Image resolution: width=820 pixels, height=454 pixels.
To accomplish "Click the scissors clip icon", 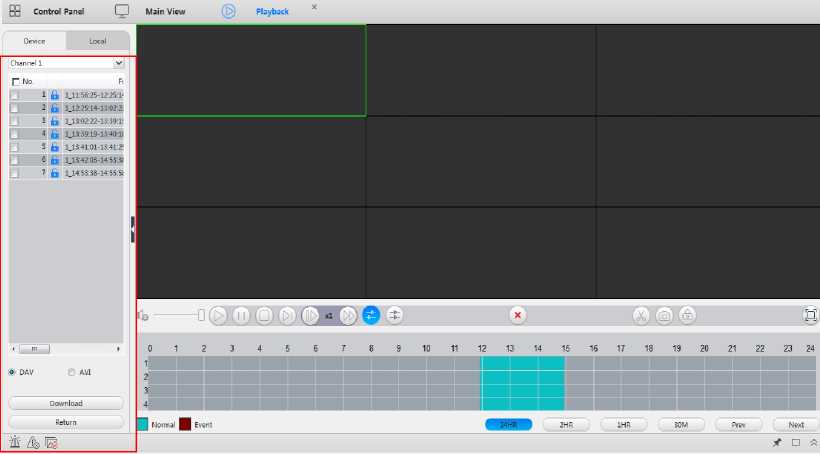I will 640,315.
